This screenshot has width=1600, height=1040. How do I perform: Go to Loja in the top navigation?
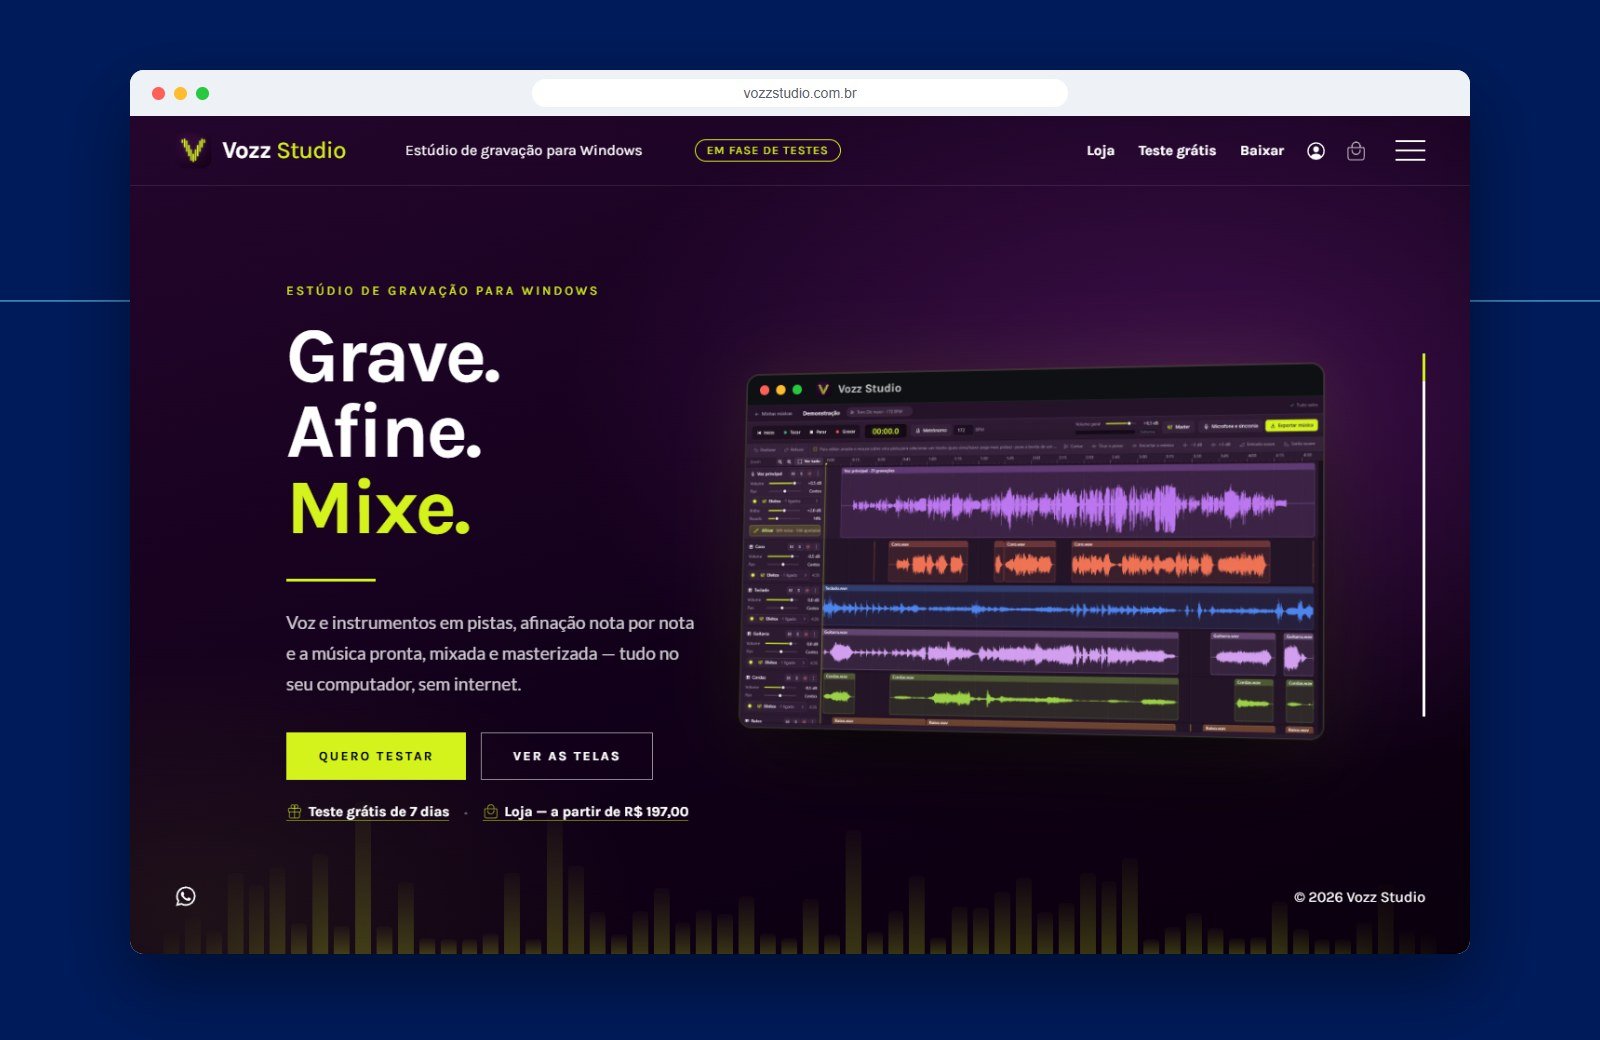(1100, 151)
